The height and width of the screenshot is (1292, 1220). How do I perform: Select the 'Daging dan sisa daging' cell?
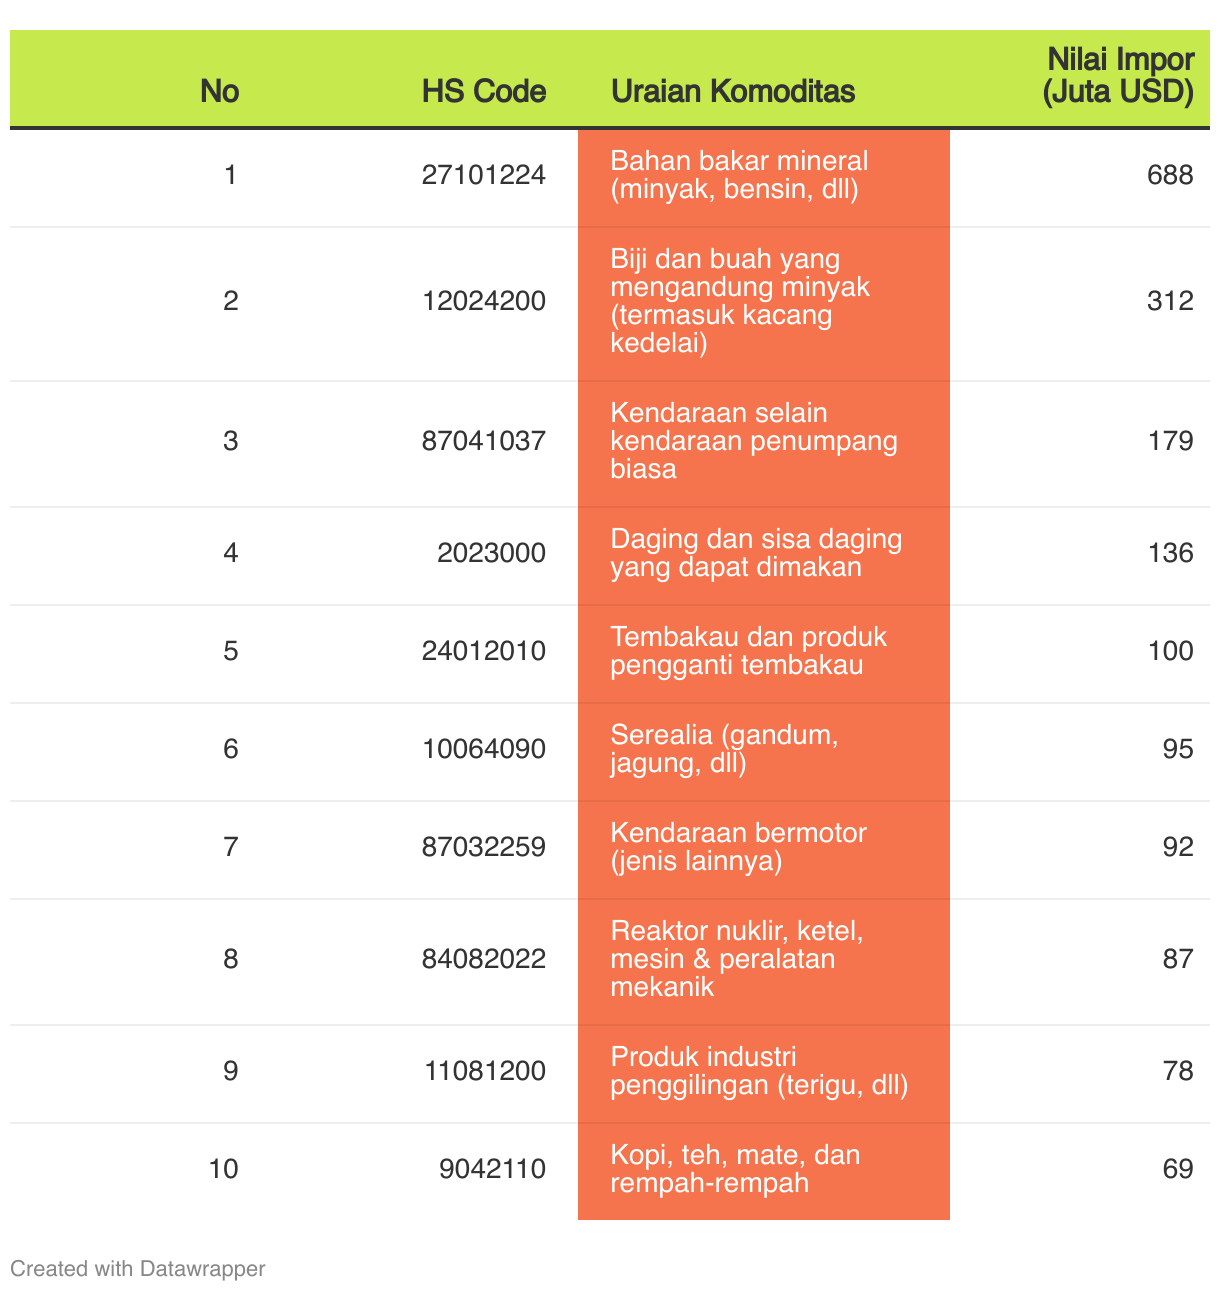click(x=764, y=554)
